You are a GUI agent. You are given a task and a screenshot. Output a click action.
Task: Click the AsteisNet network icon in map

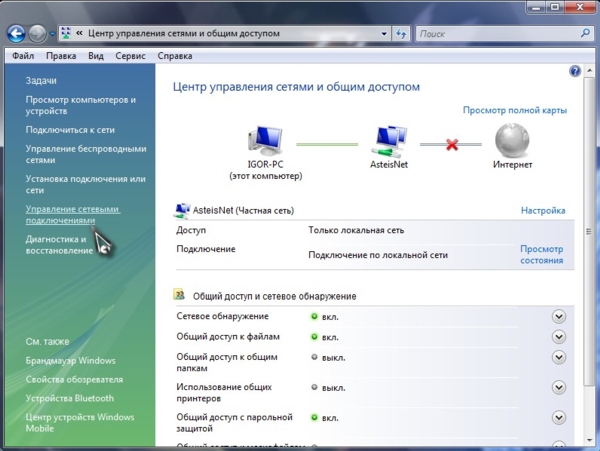(389, 141)
